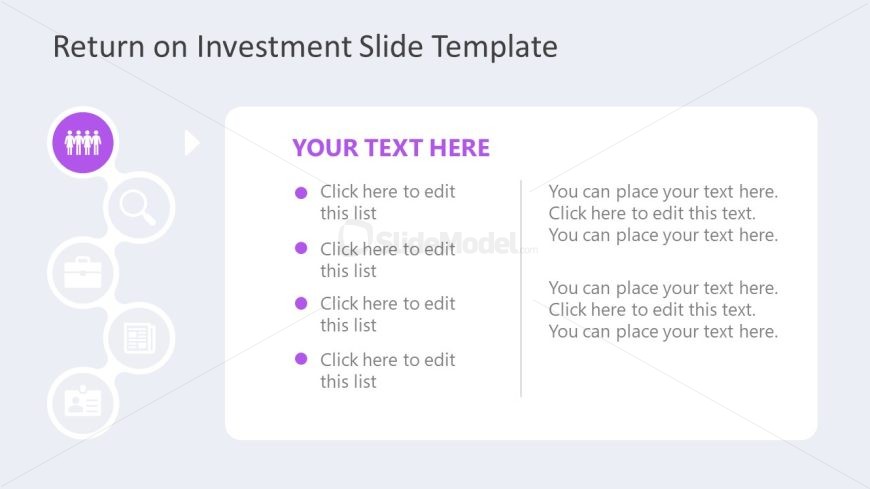Image resolution: width=870 pixels, height=489 pixels.
Task: Click the fourth purple bullet point
Action: click(x=301, y=359)
